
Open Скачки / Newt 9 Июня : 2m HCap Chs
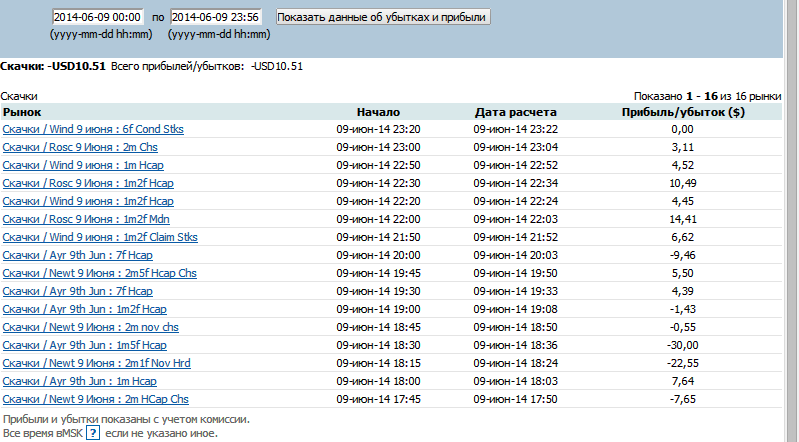pyautogui.click(x=95, y=399)
